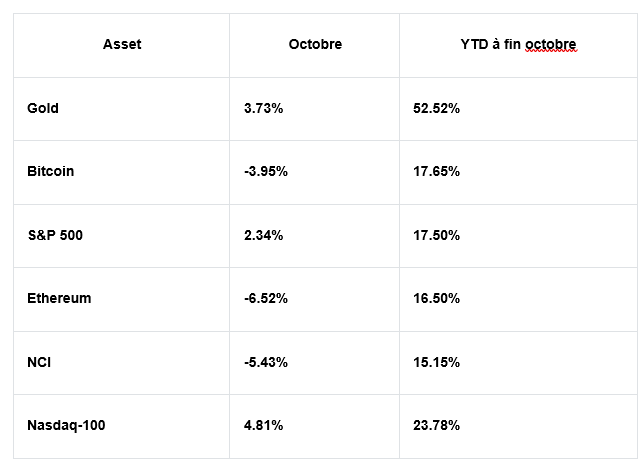Image resolution: width=643 pixels, height=465 pixels.
Task: Click Nasdaq-100 October value 4.81%
Action: 263,425
